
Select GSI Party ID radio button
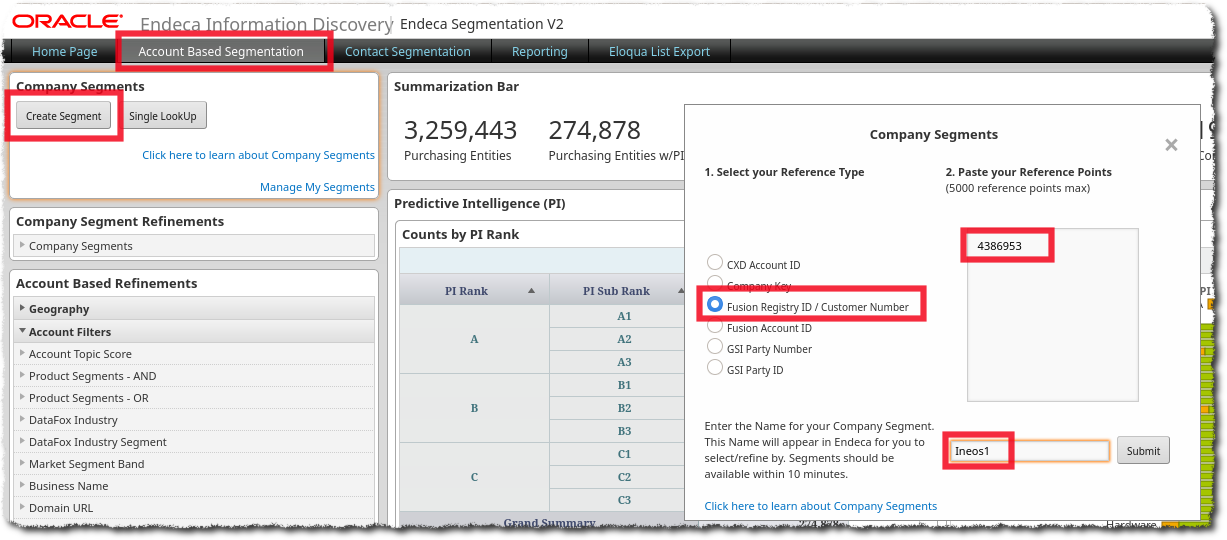tap(715, 368)
